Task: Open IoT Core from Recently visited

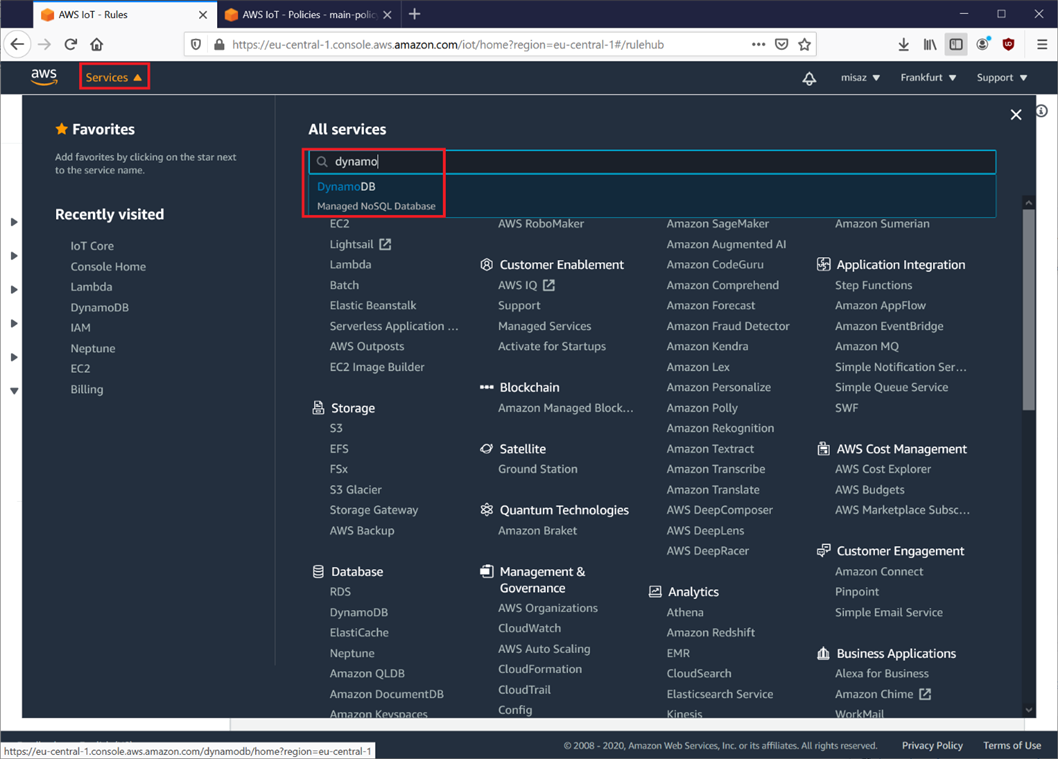Action: (92, 246)
